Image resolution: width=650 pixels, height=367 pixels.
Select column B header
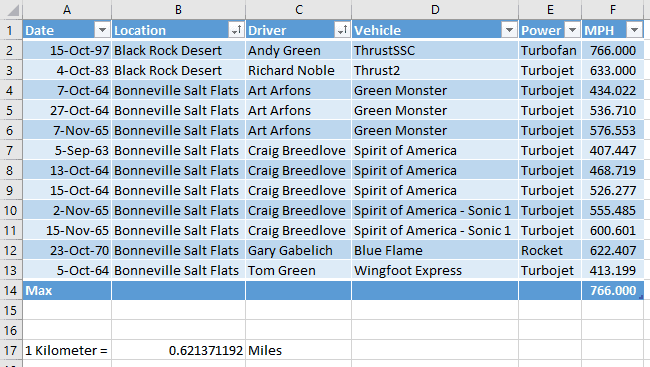[x=178, y=10]
